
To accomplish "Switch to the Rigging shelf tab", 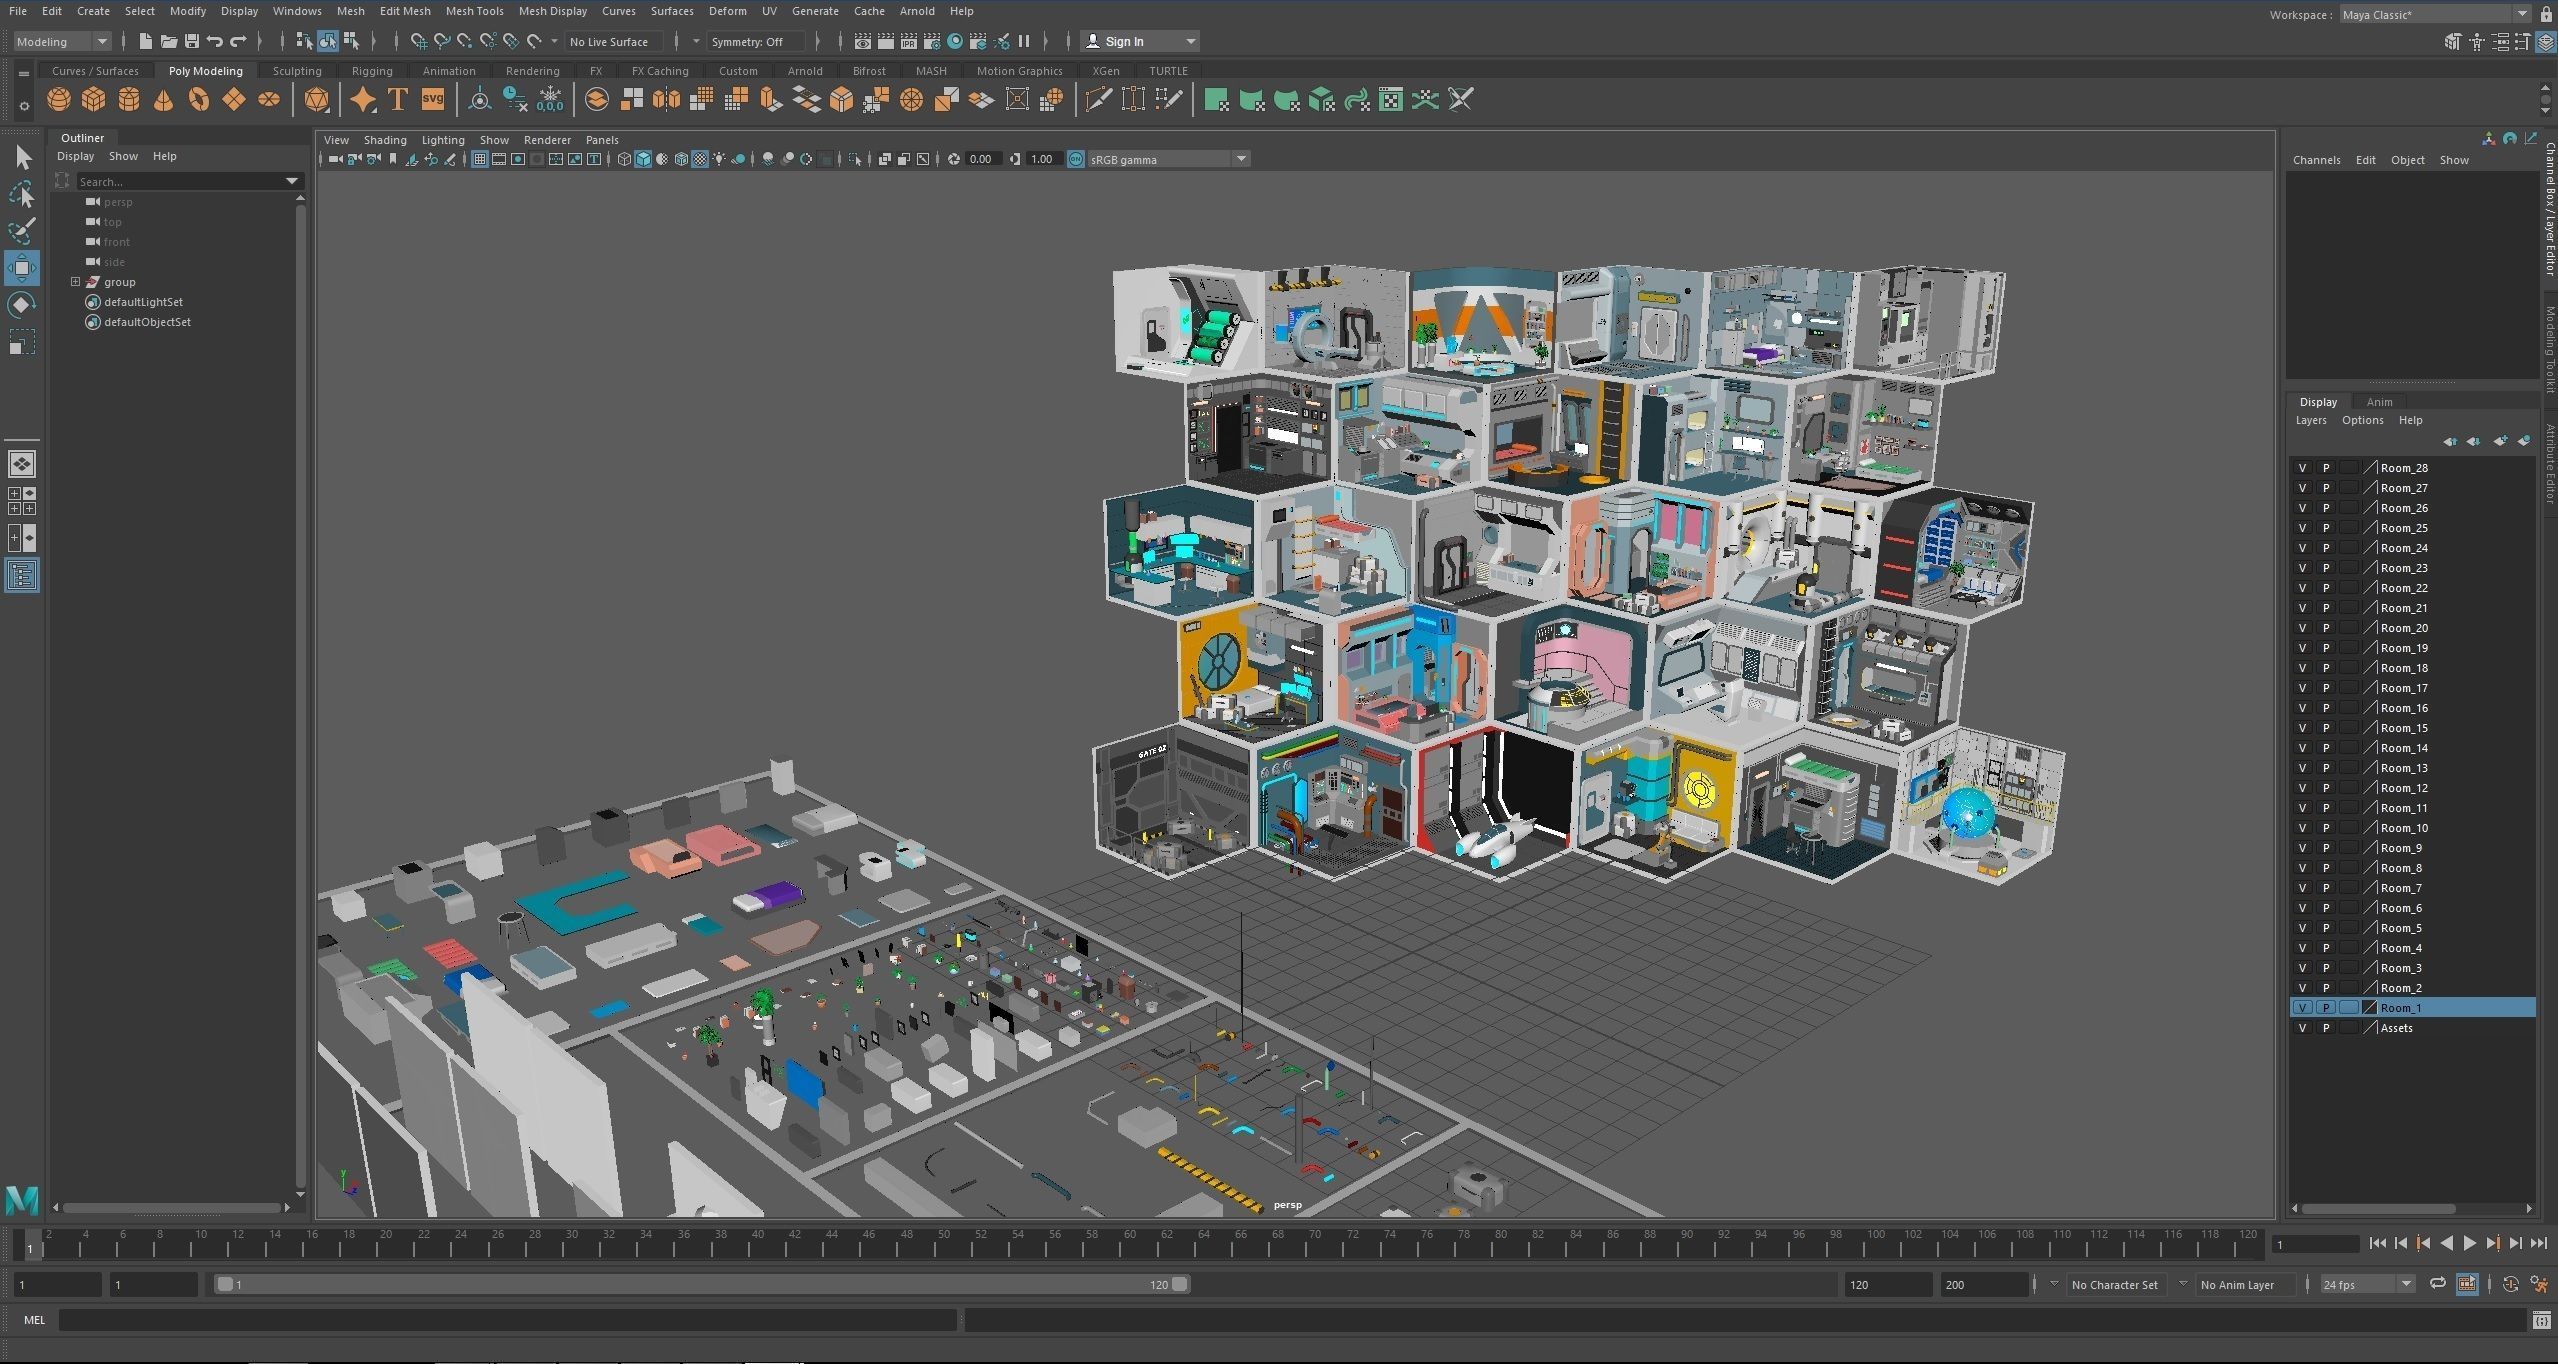I will pyautogui.click(x=372, y=71).
